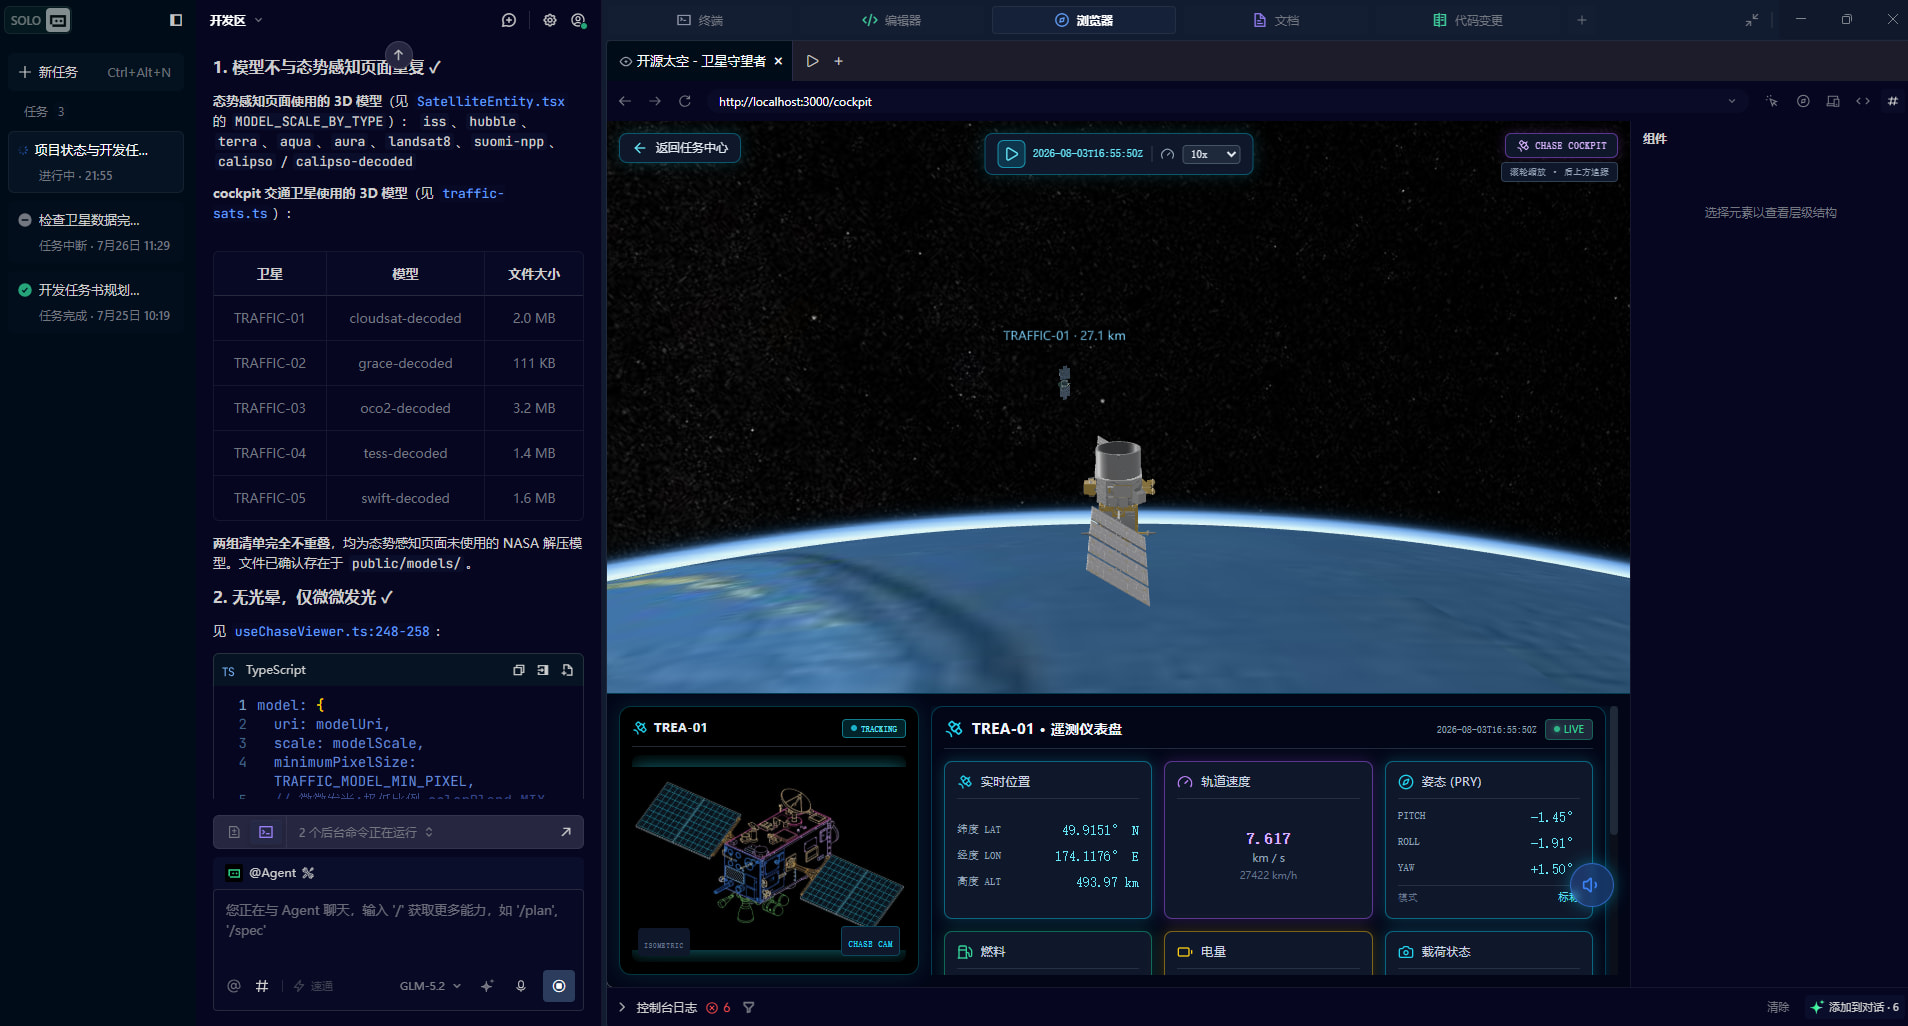Click the @ mention icon in chat input

click(x=234, y=986)
